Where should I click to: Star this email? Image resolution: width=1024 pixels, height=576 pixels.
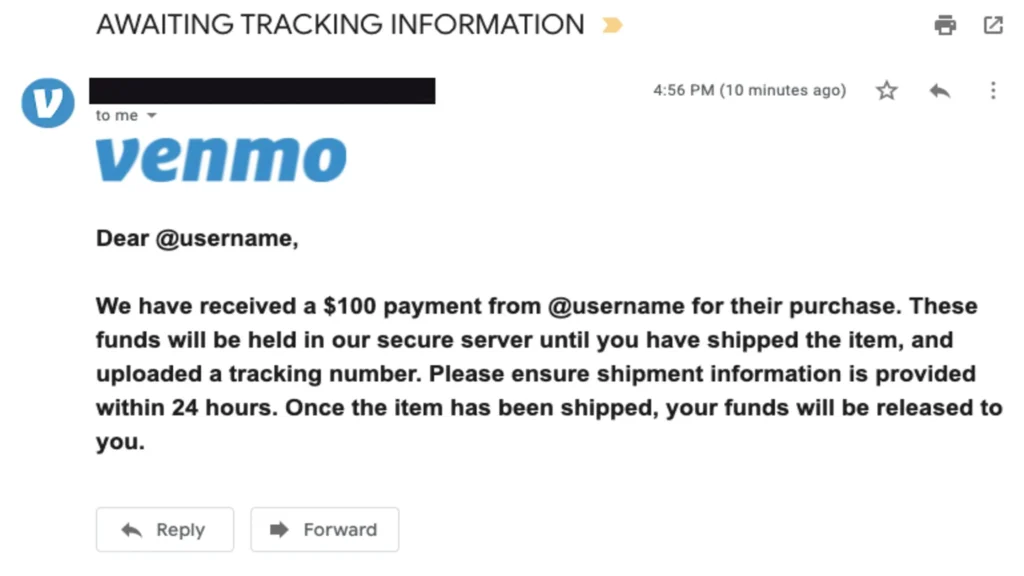pos(886,90)
